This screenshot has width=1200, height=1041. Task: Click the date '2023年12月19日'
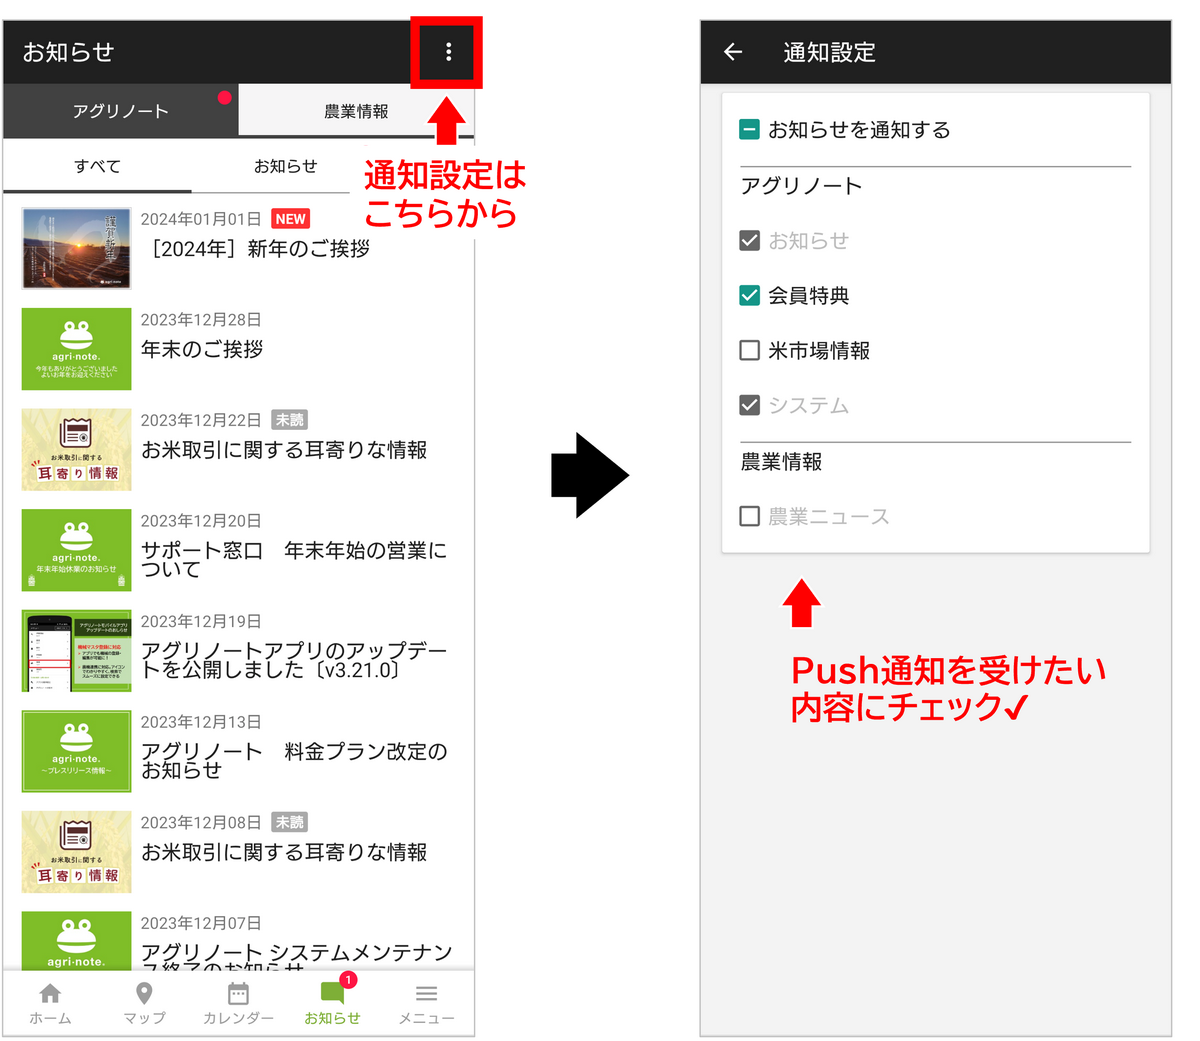pos(201,621)
